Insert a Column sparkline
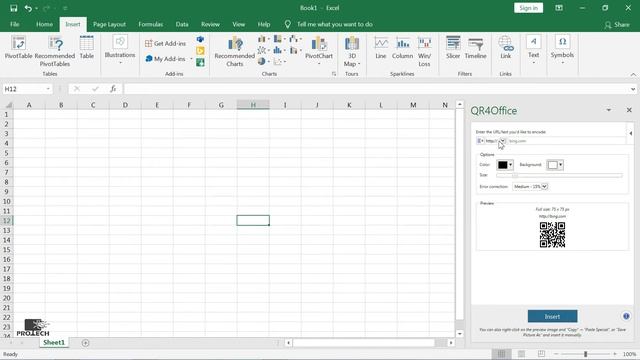 pyautogui.click(x=402, y=48)
